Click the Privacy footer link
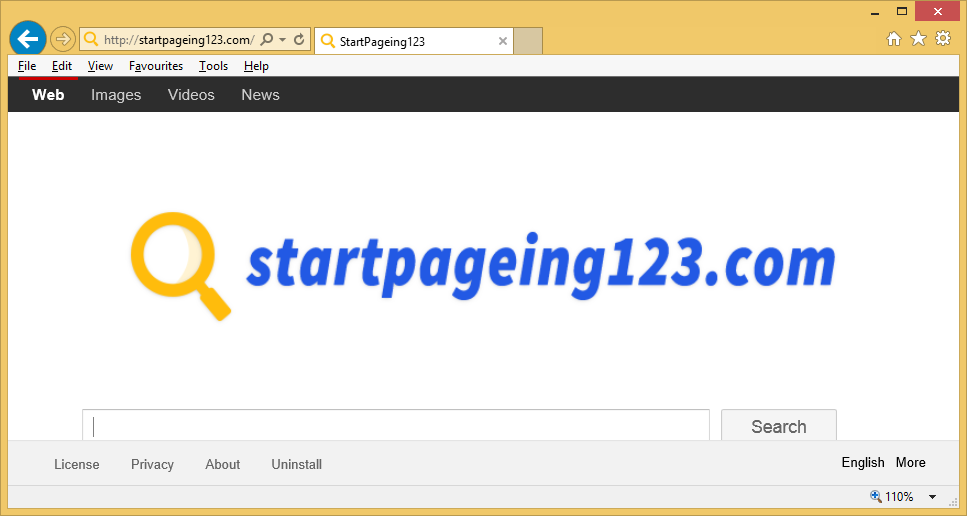Image resolution: width=967 pixels, height=520 pixels. [152, 464]
